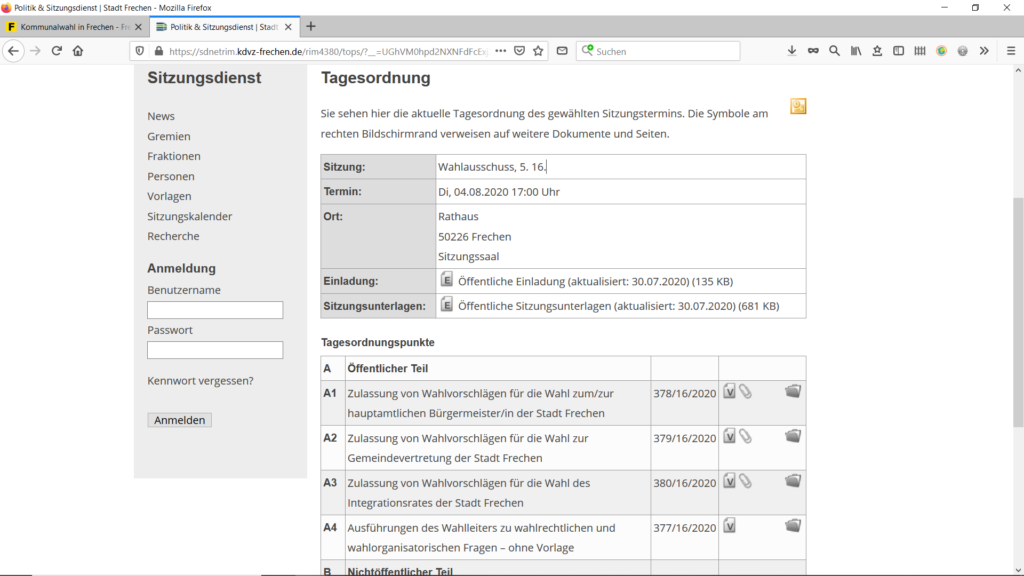Open a new browser tab
Screen dimensions: 1024x576
[x=311, y=27]
